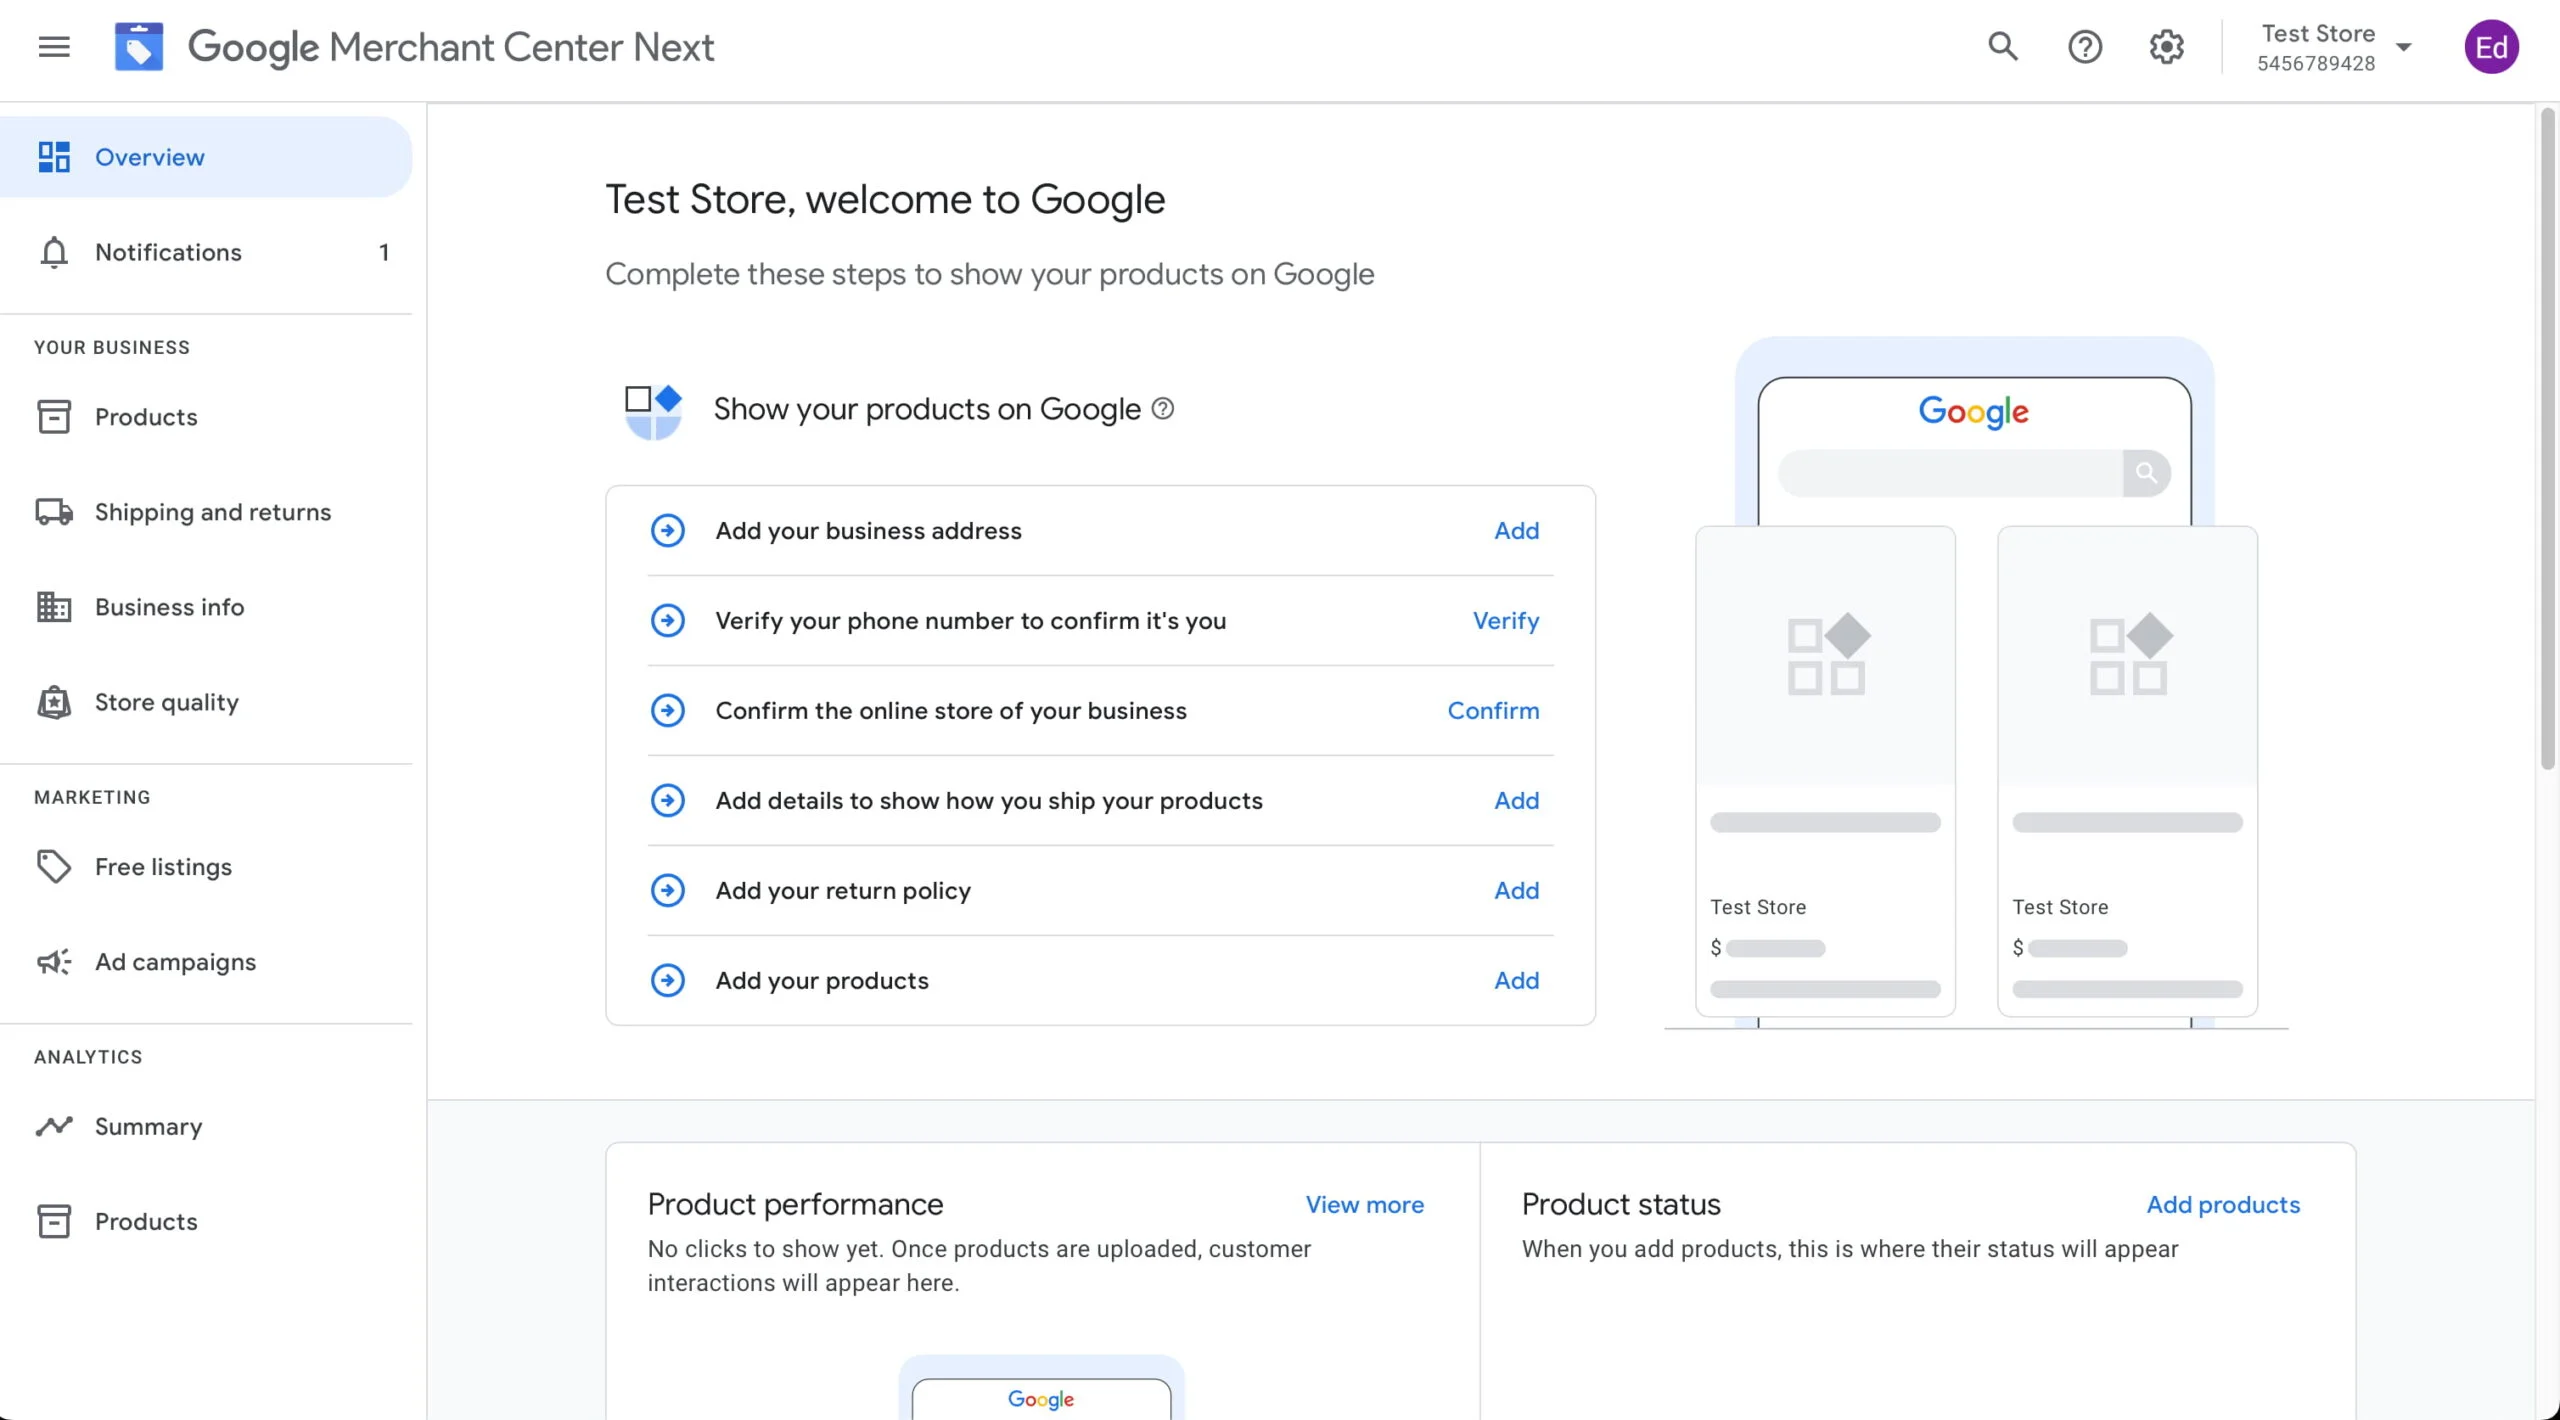
Task: Open Notifications in the sidebar
Action: click(206, 252)
